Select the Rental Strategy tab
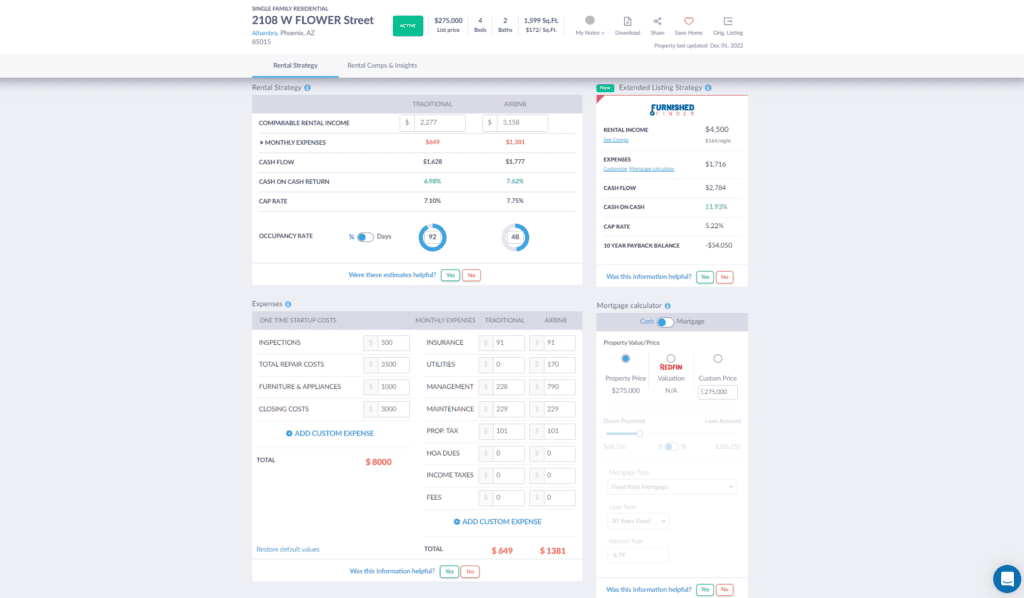The image size is (1024, 598). point(295,63)
